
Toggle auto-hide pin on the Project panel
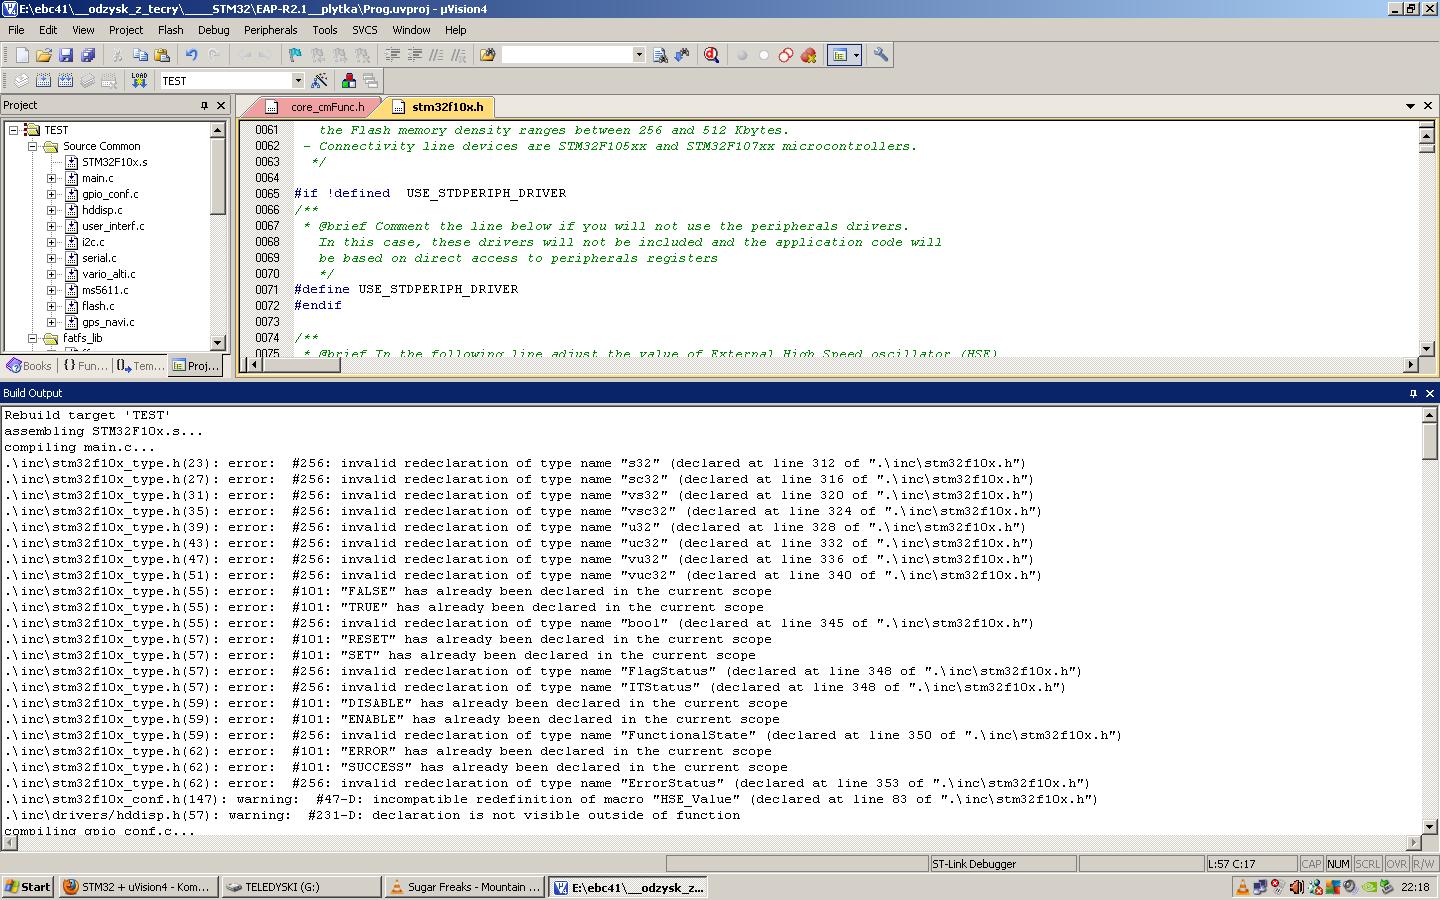[x=205, y=105]
